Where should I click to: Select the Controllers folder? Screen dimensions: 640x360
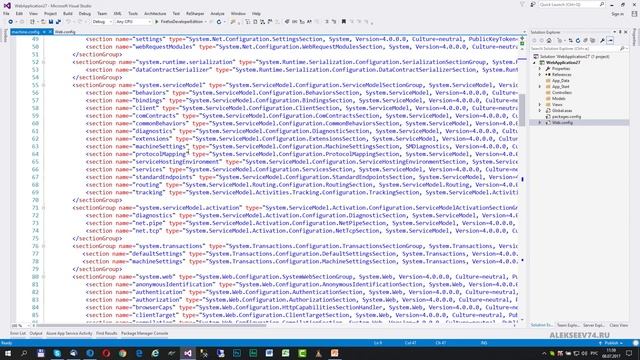pyautogui.click(x=562, y=93)
